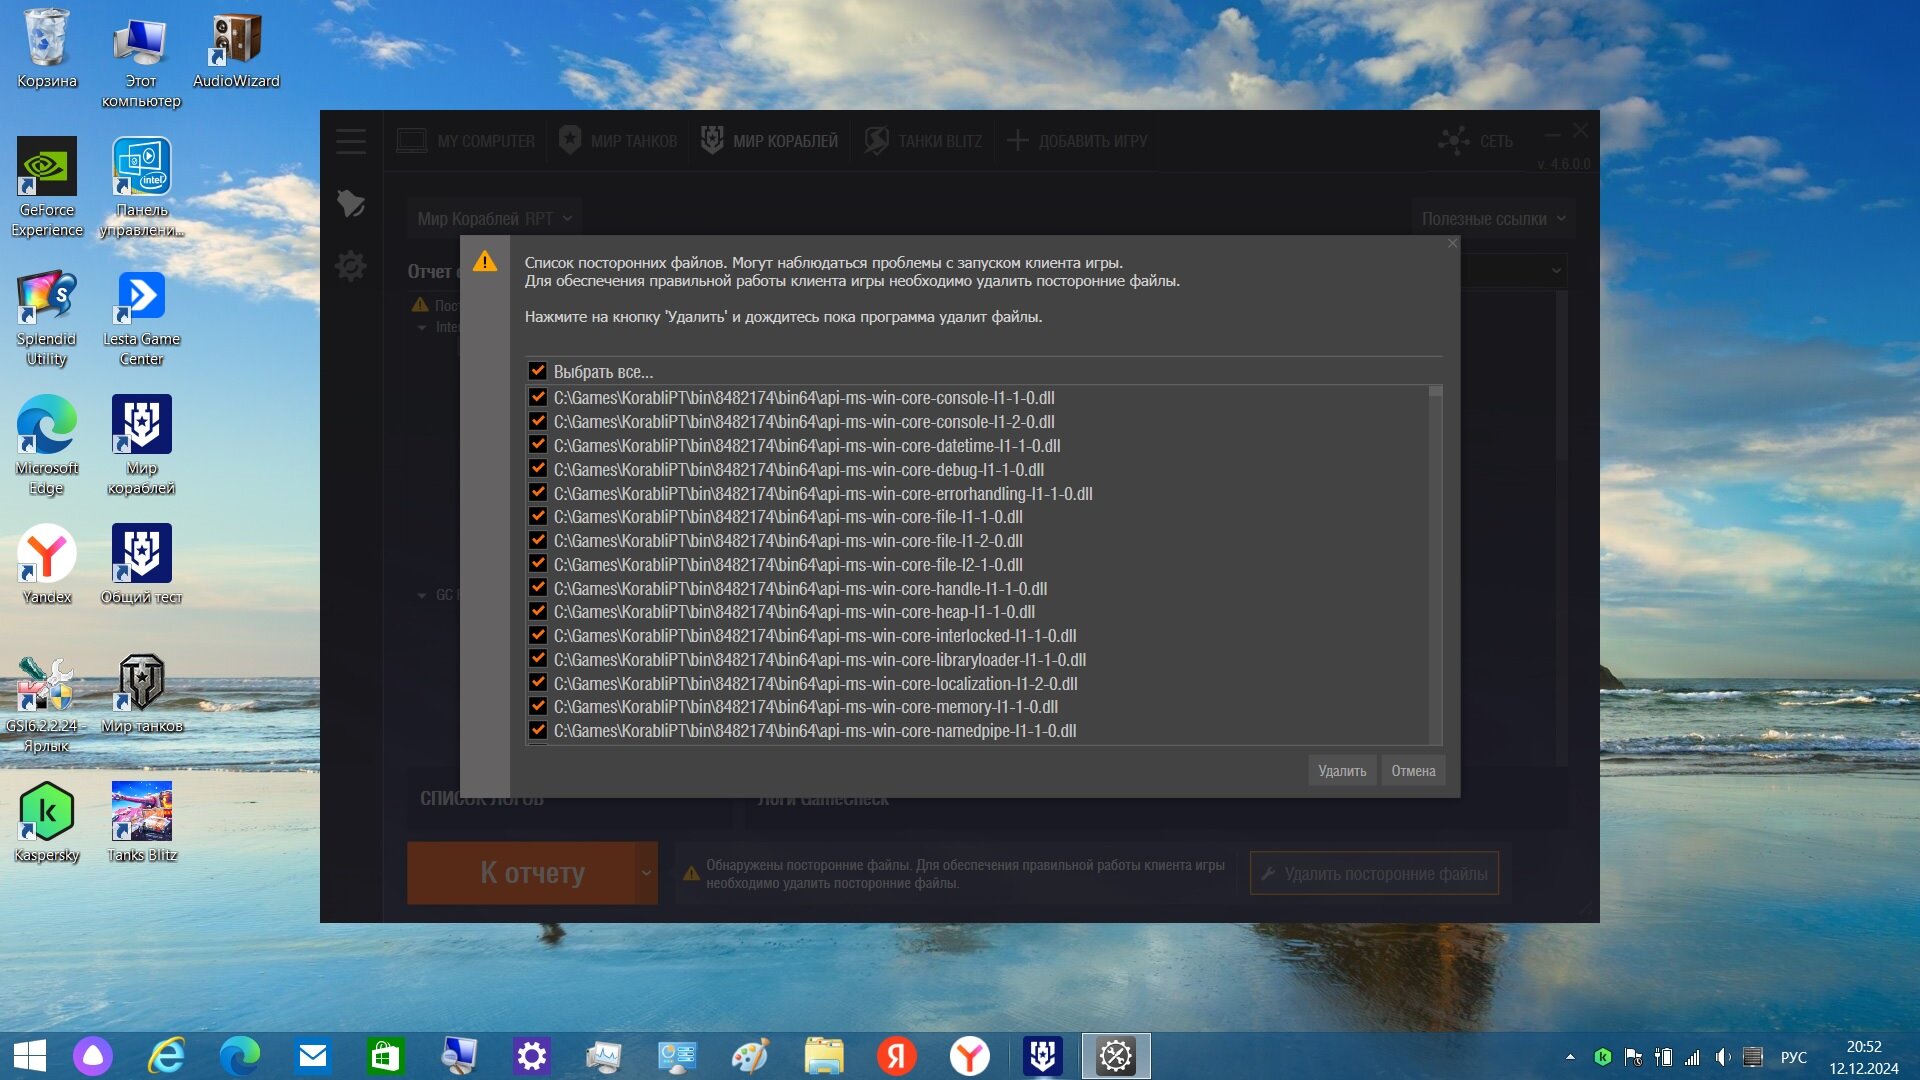Screen dimensions: 1920x1080
Task: Close the foreign files dialog with X
Action: coord(1453,243)
